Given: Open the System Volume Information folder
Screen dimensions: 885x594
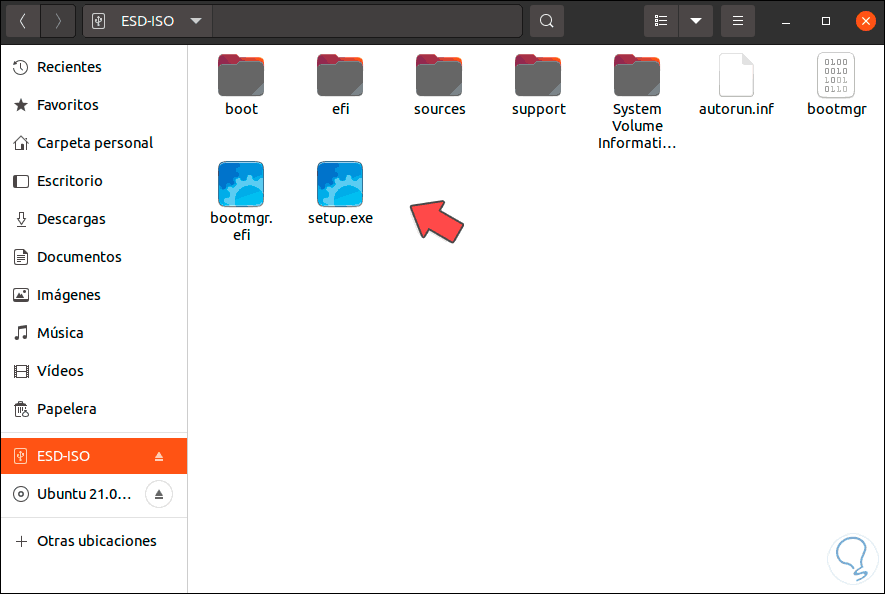Looking at the screenshot, I should coord(637,75).
